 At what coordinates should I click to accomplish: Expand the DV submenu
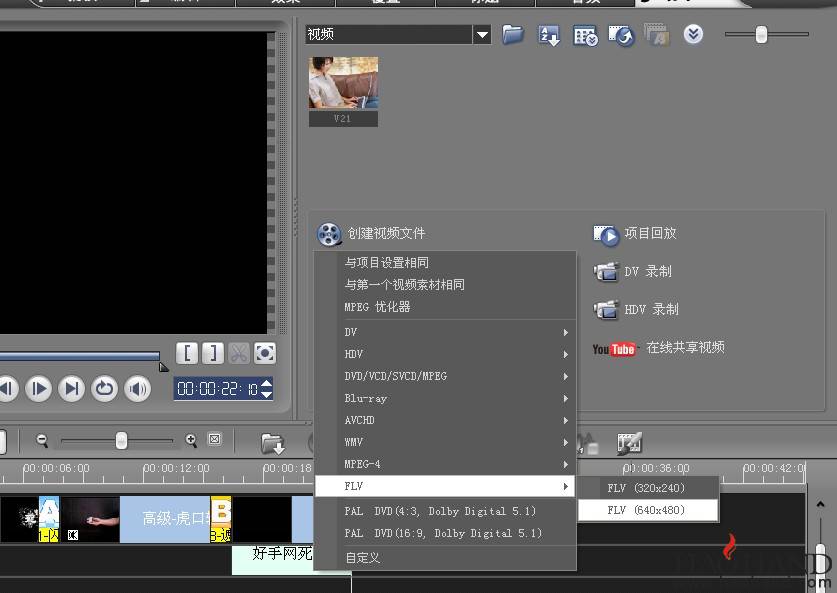click(x=445, y=332)
